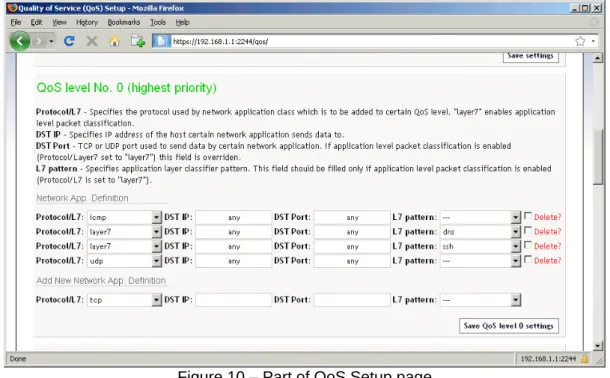Open the back/forward history dropdown arrow
This screenshot has height=378, width=610.
(51, 41)
